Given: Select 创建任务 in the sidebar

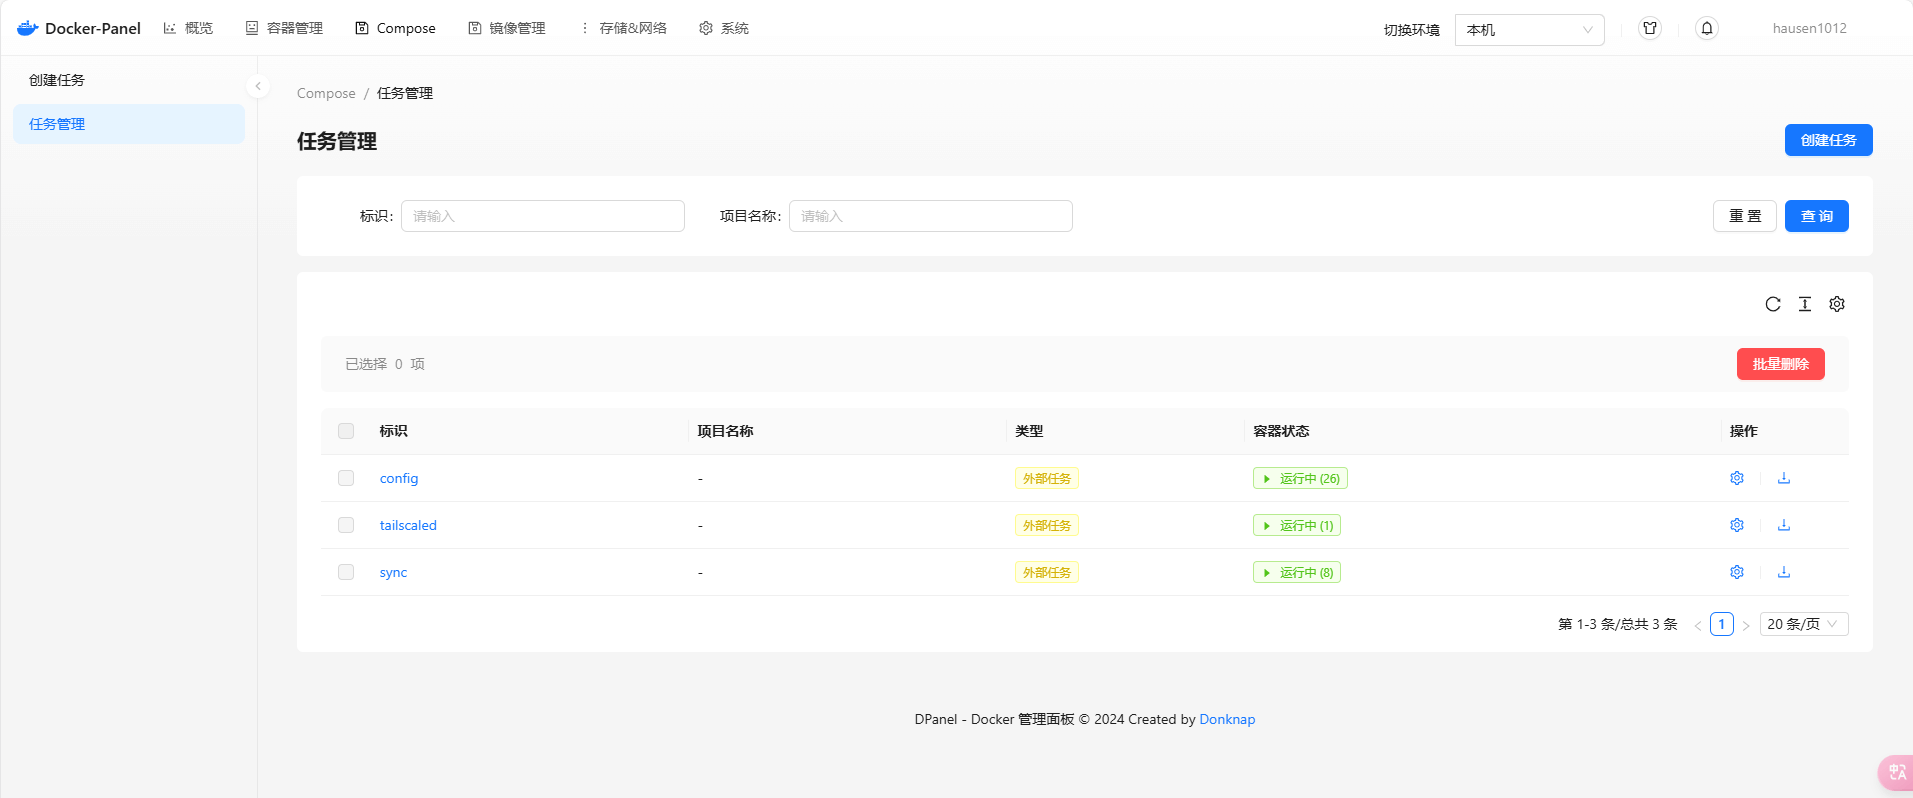Looking at the screenshot, I should pos(129,80).
